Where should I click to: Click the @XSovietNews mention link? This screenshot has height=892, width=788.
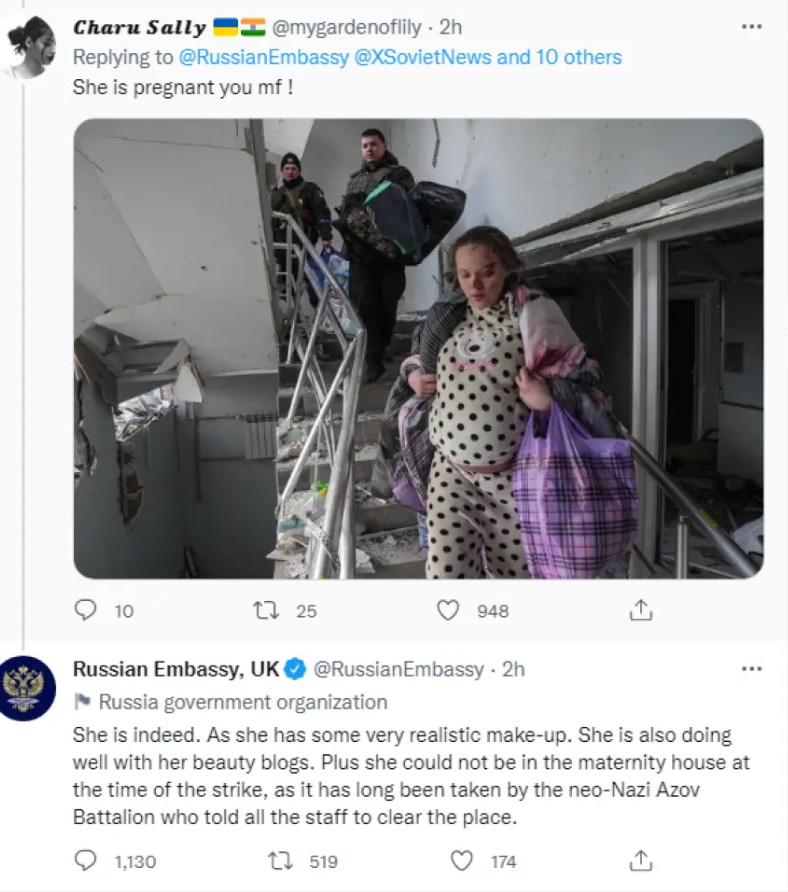tap(423, 57)
